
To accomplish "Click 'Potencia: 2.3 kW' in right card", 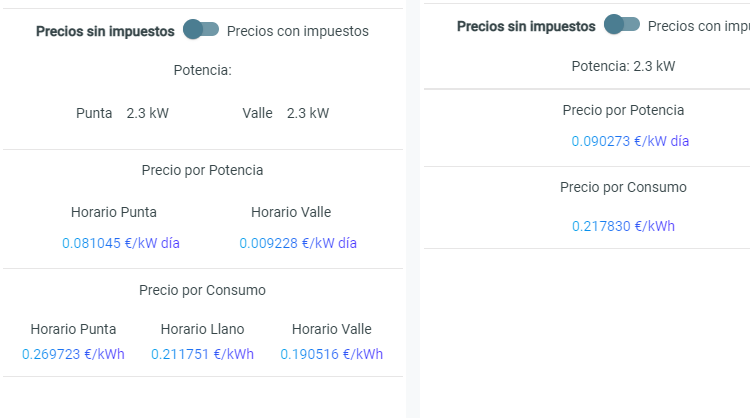I will pyautogui.click(x=623, y=66).
